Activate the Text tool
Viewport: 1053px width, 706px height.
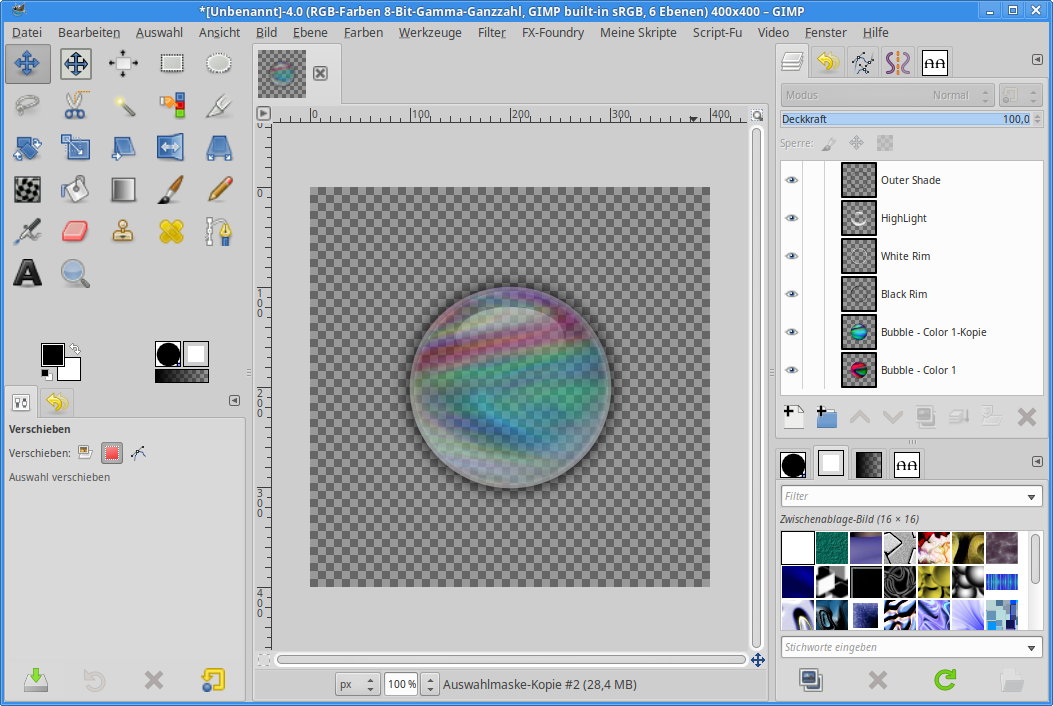27,272
